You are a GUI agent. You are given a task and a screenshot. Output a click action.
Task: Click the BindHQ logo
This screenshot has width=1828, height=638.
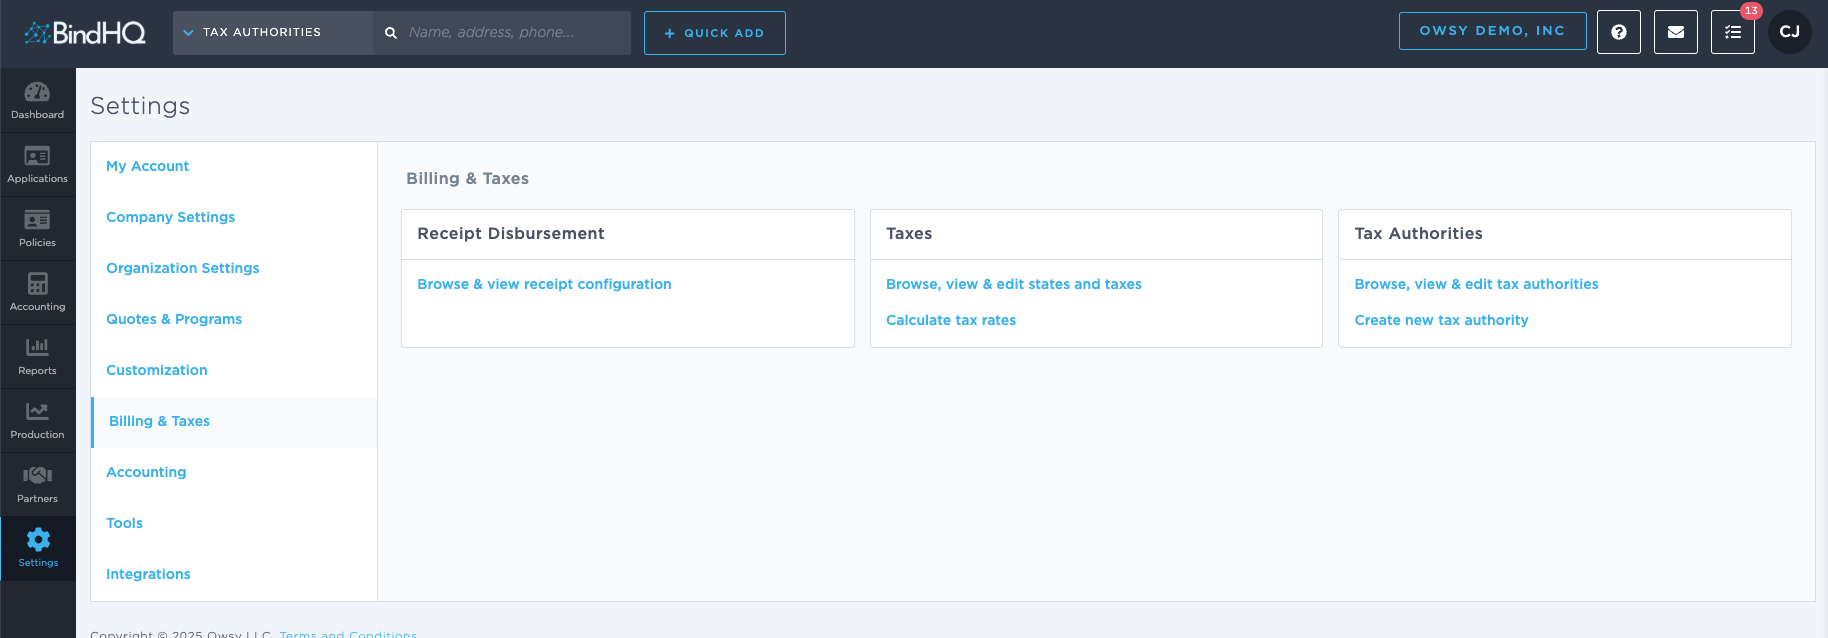(85, 33)
